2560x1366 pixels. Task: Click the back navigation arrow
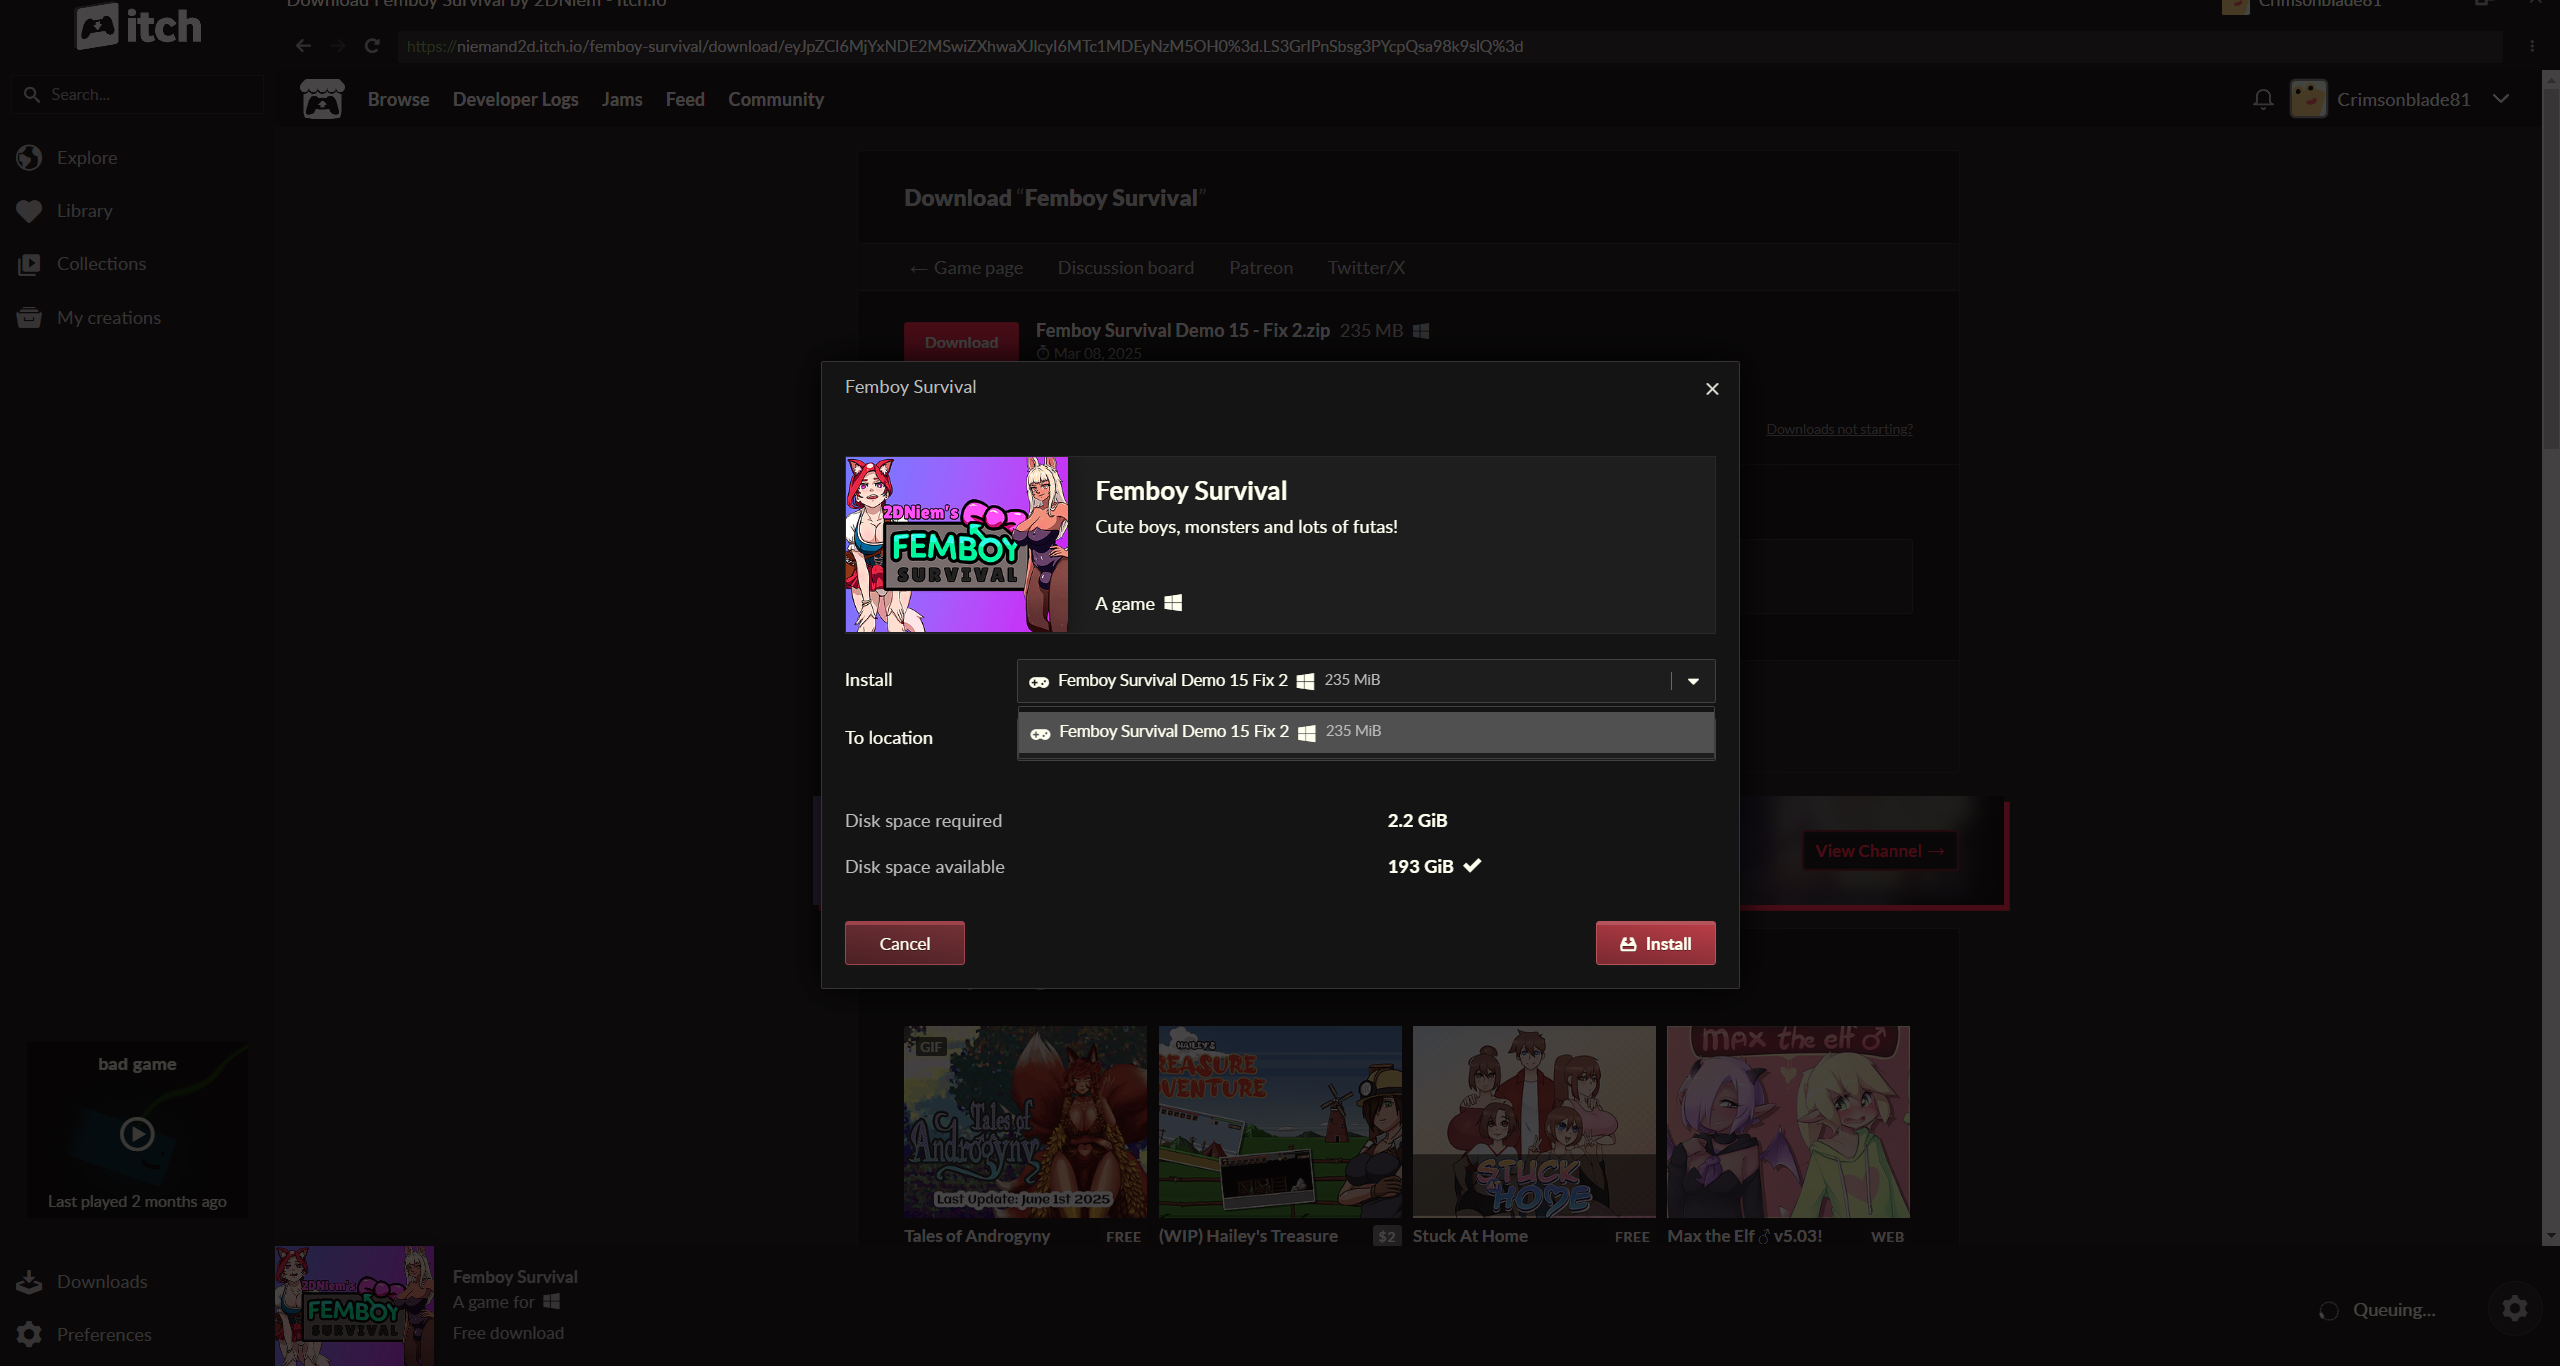303,46
